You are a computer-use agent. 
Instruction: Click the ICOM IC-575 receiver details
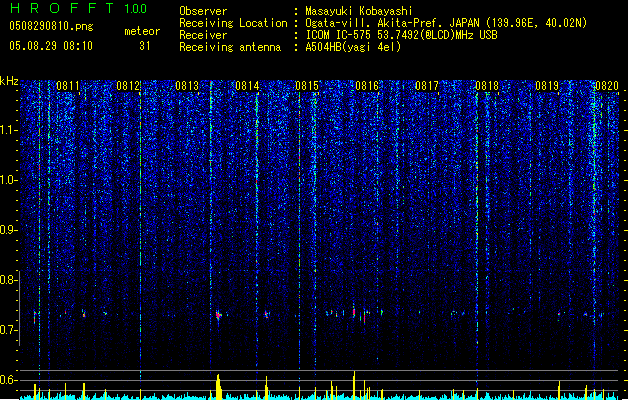(x=401, y=35)
